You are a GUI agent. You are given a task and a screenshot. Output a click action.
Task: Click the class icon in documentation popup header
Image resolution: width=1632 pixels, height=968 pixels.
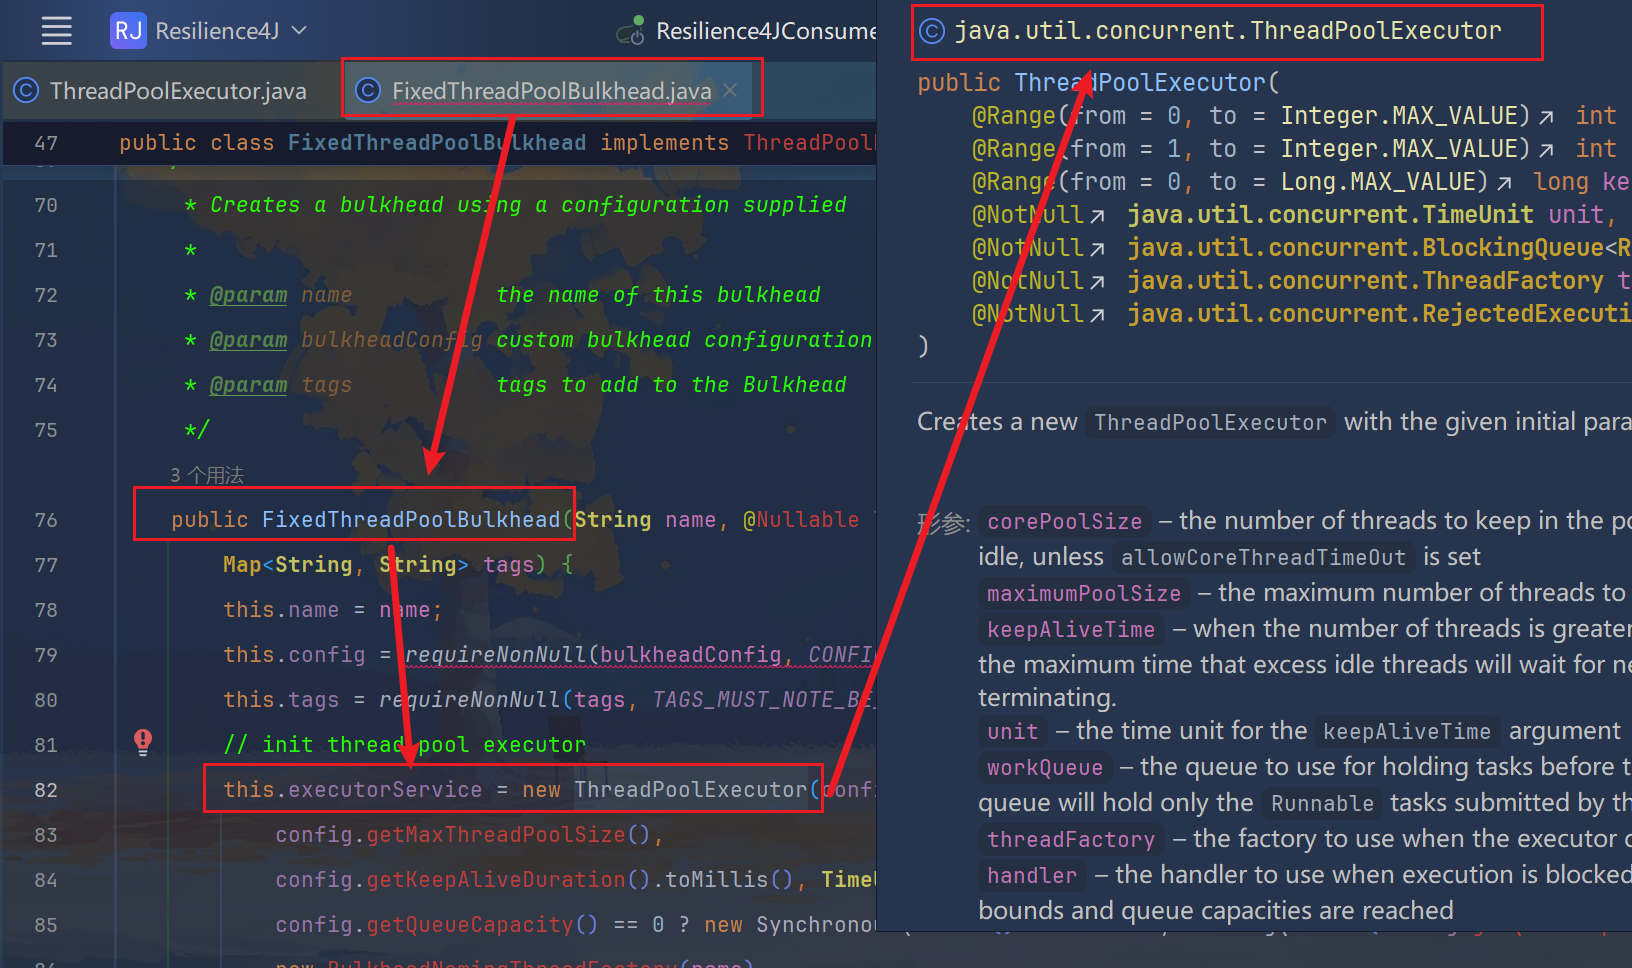coord(932,31)
